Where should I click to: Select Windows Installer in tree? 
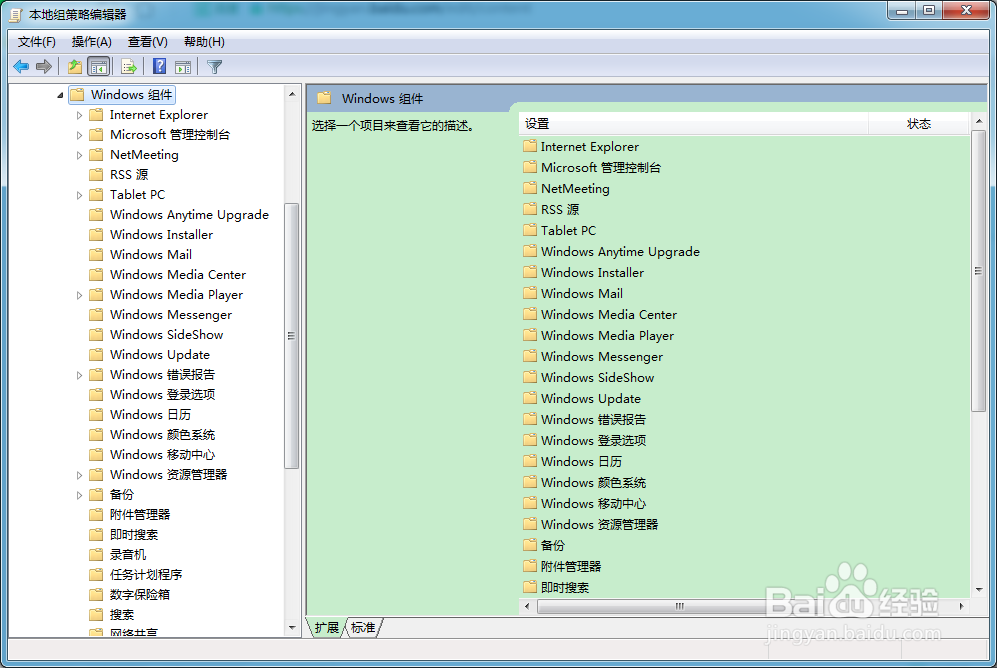pos(161,235)
